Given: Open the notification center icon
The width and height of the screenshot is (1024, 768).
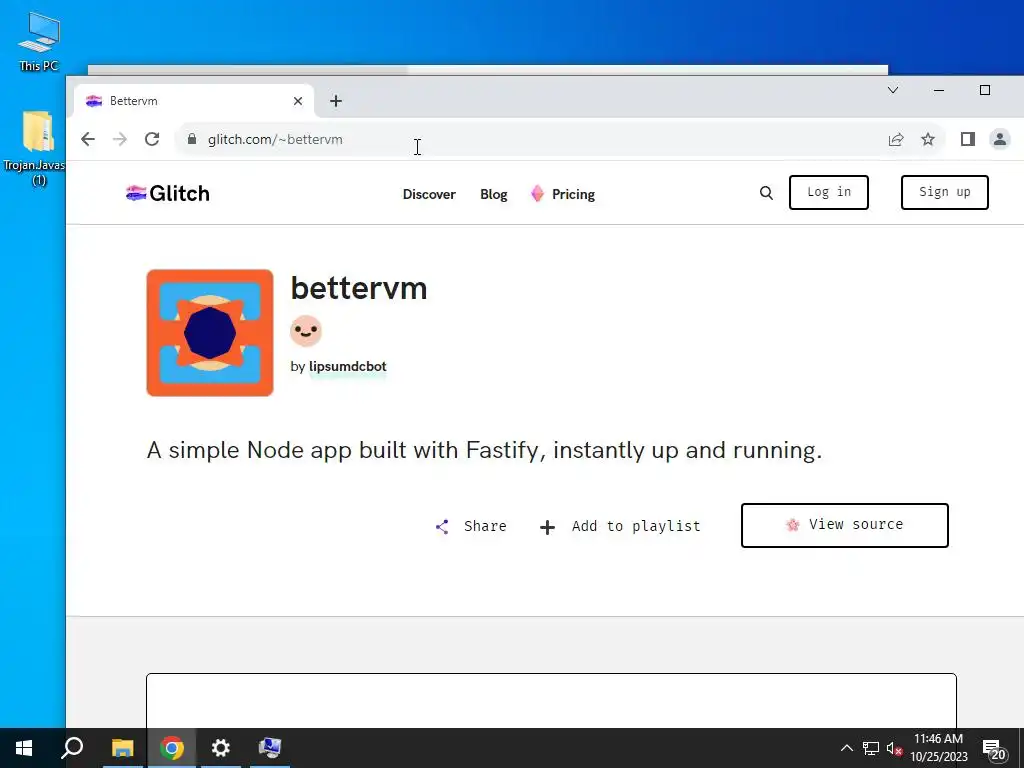Looking at the screenshot, I should tap(993, 749).
